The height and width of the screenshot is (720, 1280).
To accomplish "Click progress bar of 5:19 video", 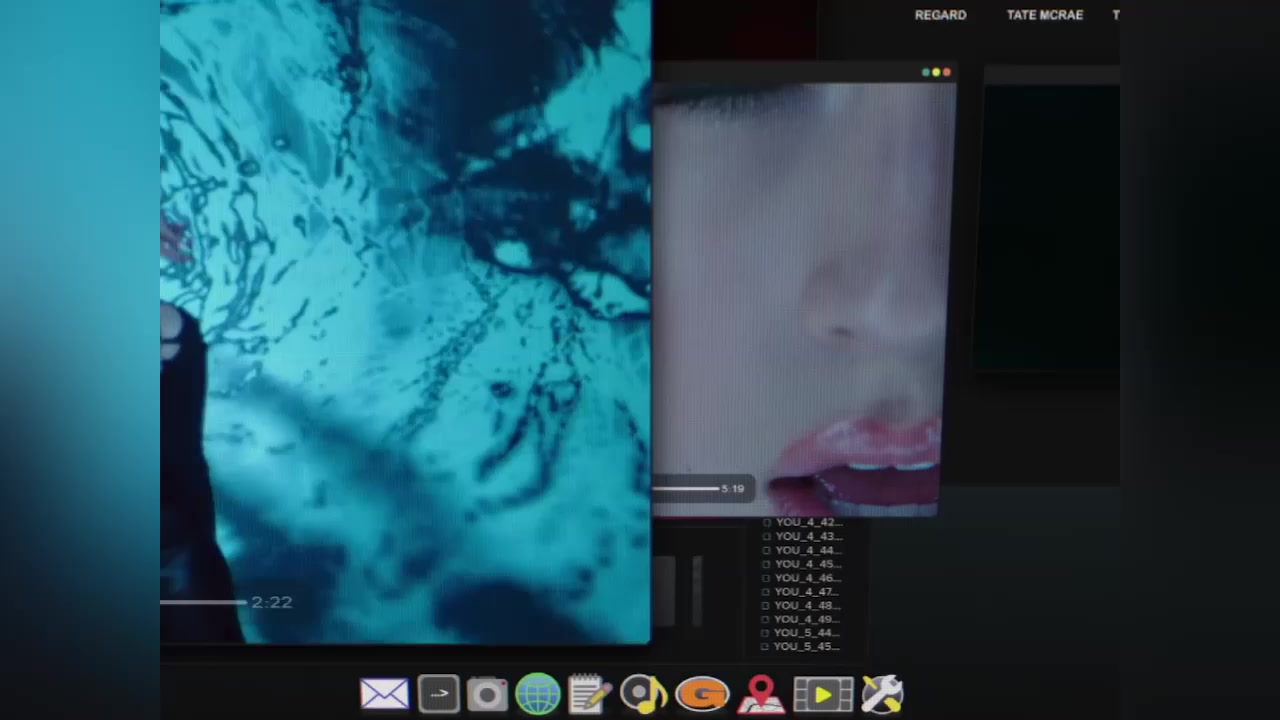I will pyautogui.click(x=685, y=489).
